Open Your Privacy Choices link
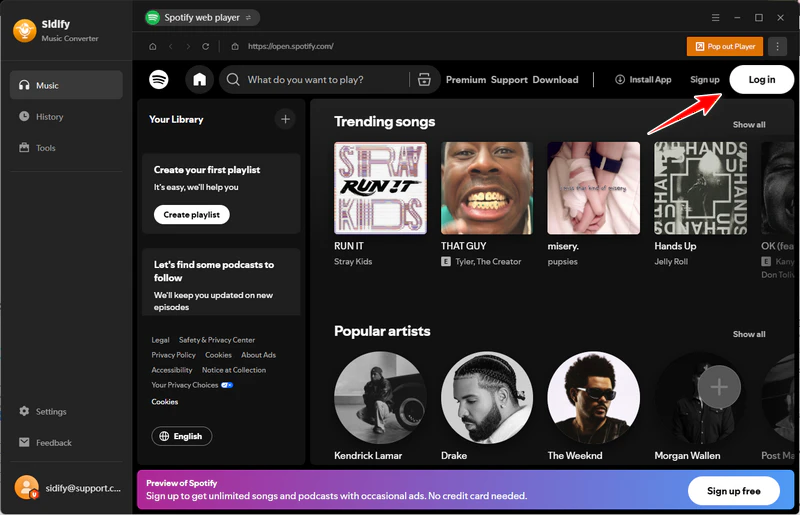800x515 pixels. pos(192,385)
